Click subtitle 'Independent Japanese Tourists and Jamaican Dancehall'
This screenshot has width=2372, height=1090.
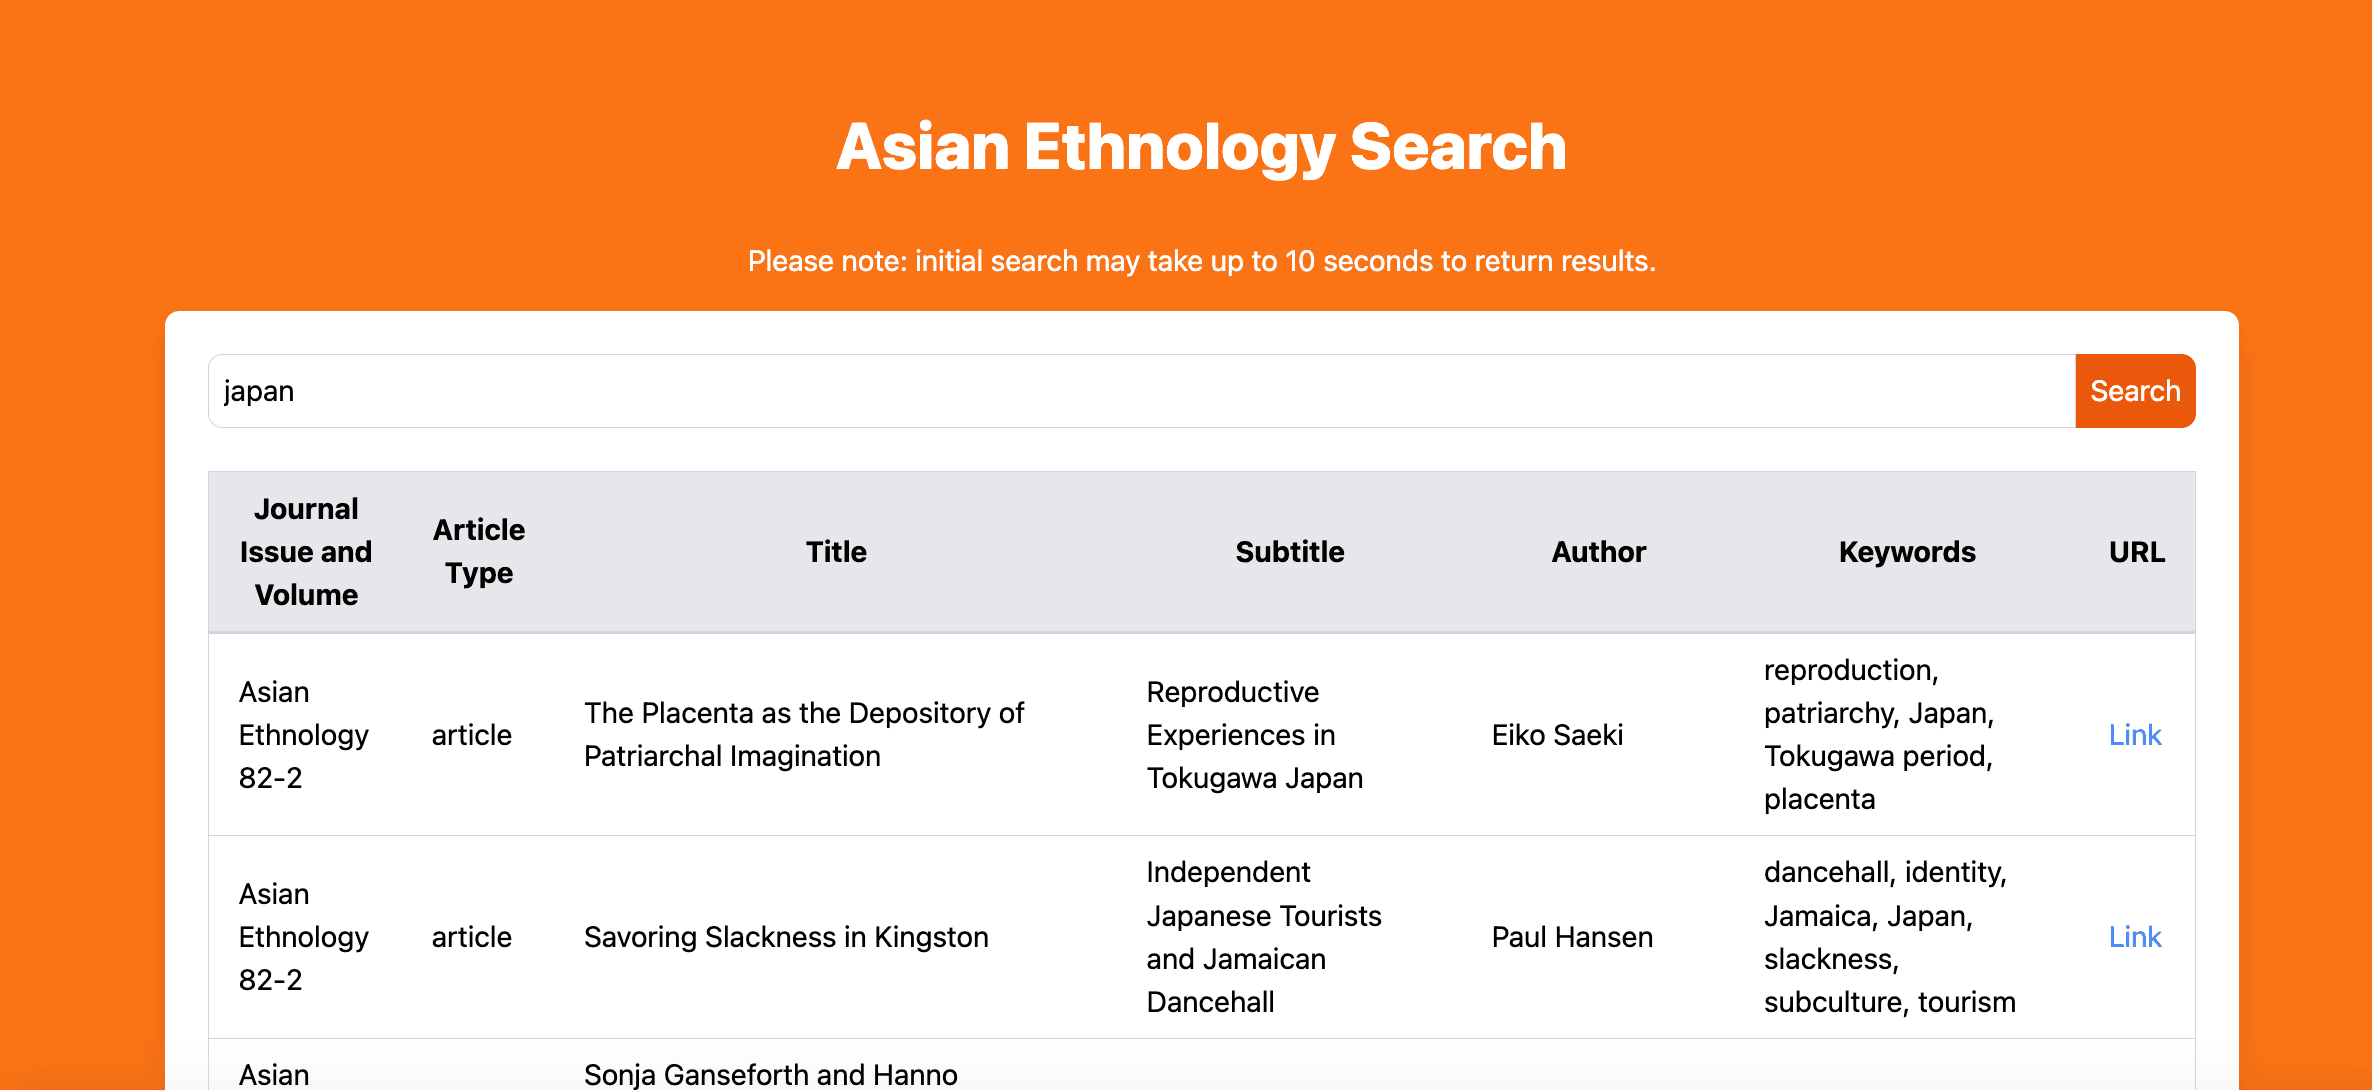1264,937
